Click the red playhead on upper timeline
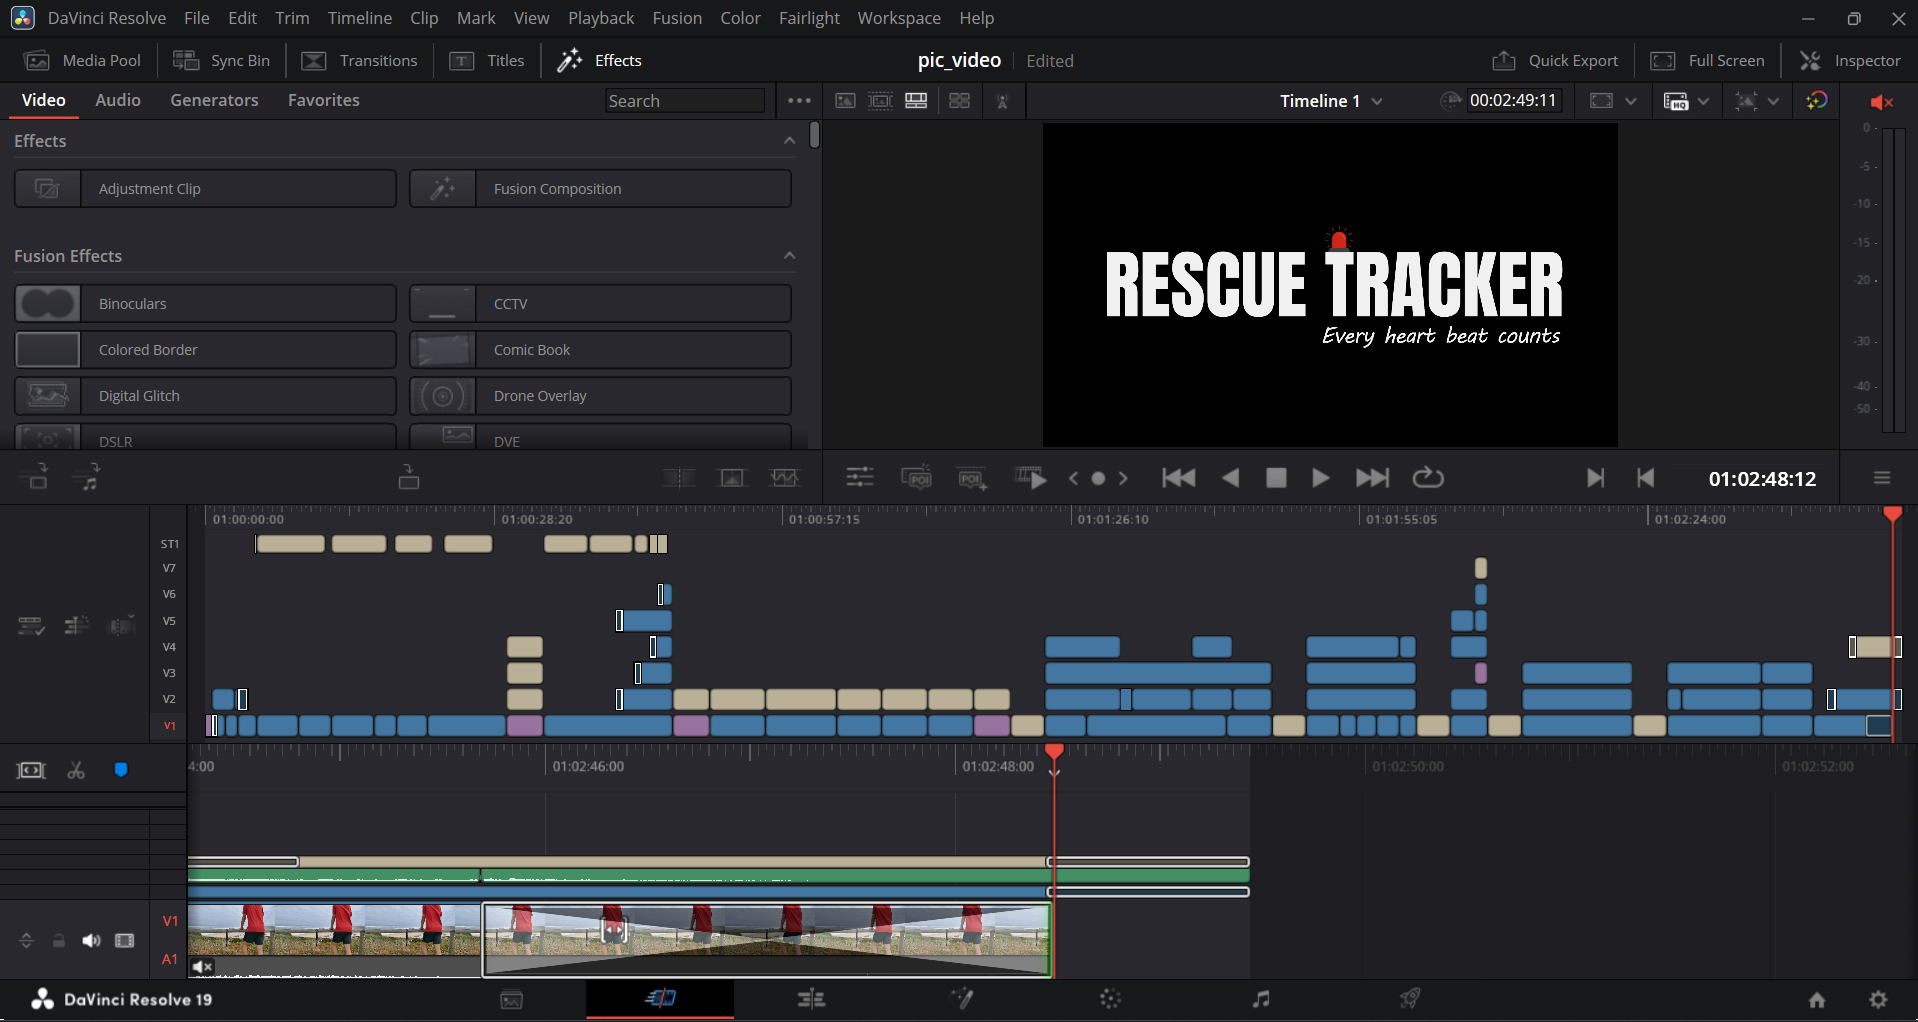 point(1892,514)
